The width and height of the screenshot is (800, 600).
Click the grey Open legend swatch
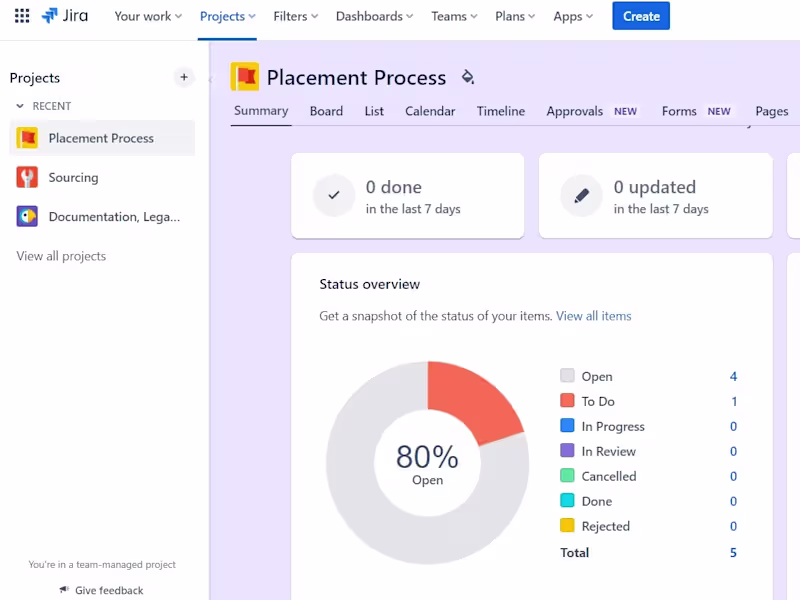(567, 376)
